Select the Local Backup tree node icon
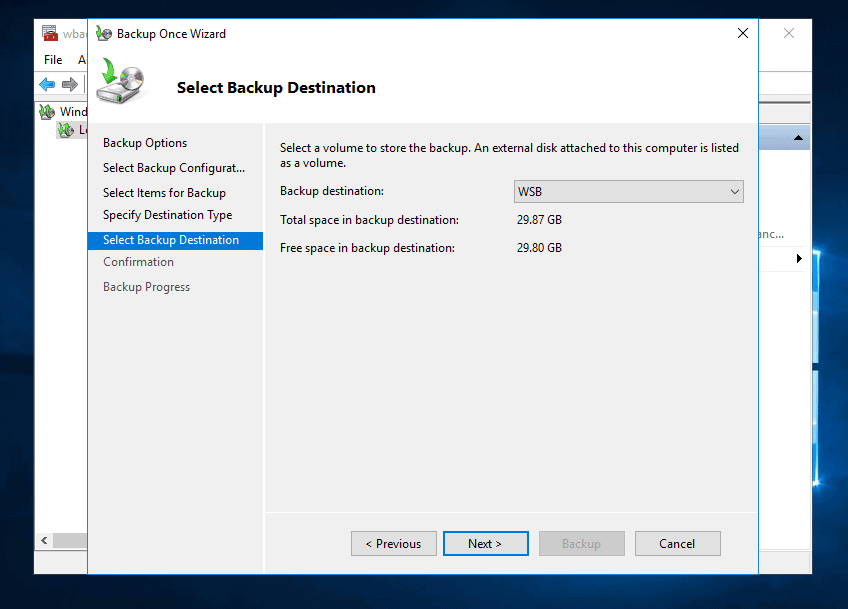This screenshot has width=848, height=609. pos(66,130)
